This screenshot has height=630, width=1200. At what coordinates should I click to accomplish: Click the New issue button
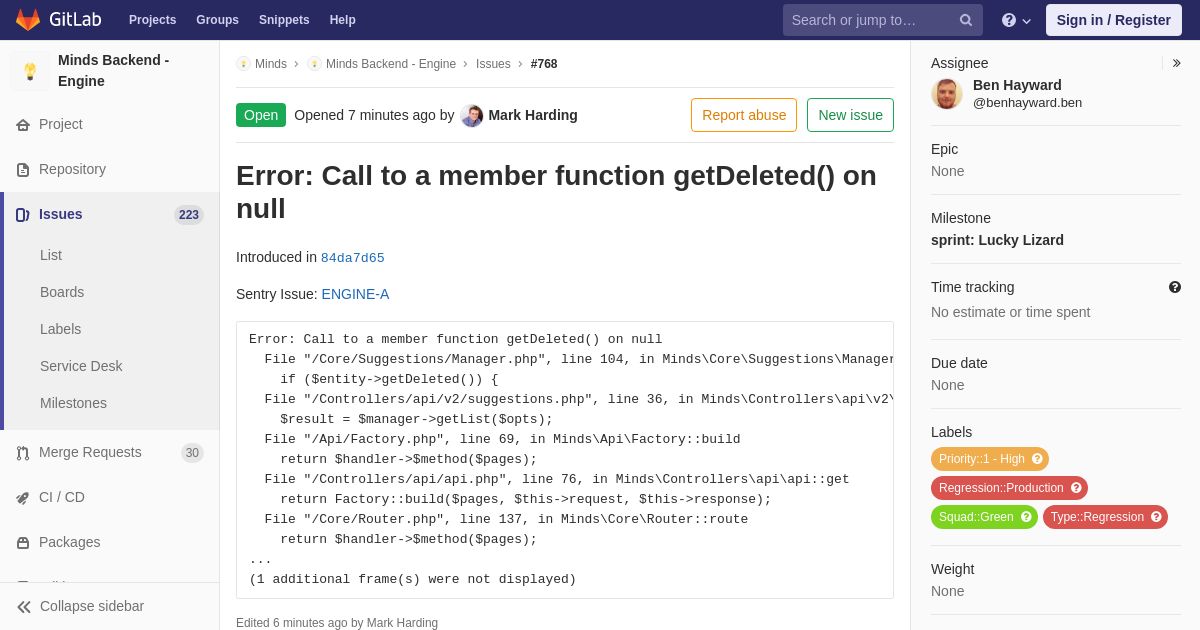(850, 115)
